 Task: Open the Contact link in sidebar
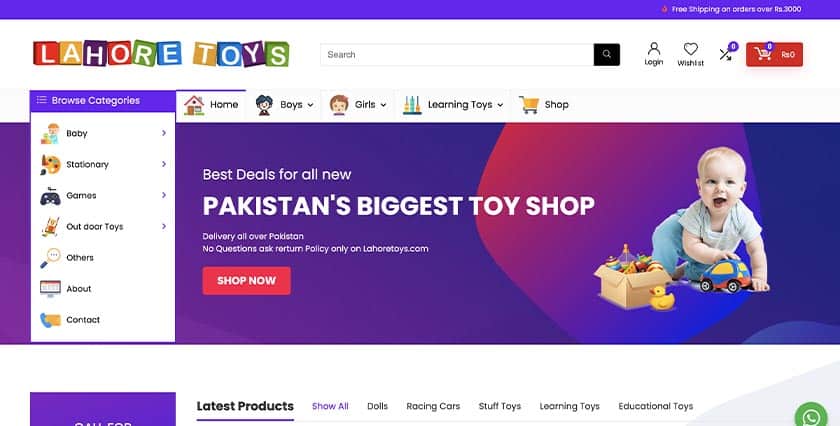[x=83, y=320]
